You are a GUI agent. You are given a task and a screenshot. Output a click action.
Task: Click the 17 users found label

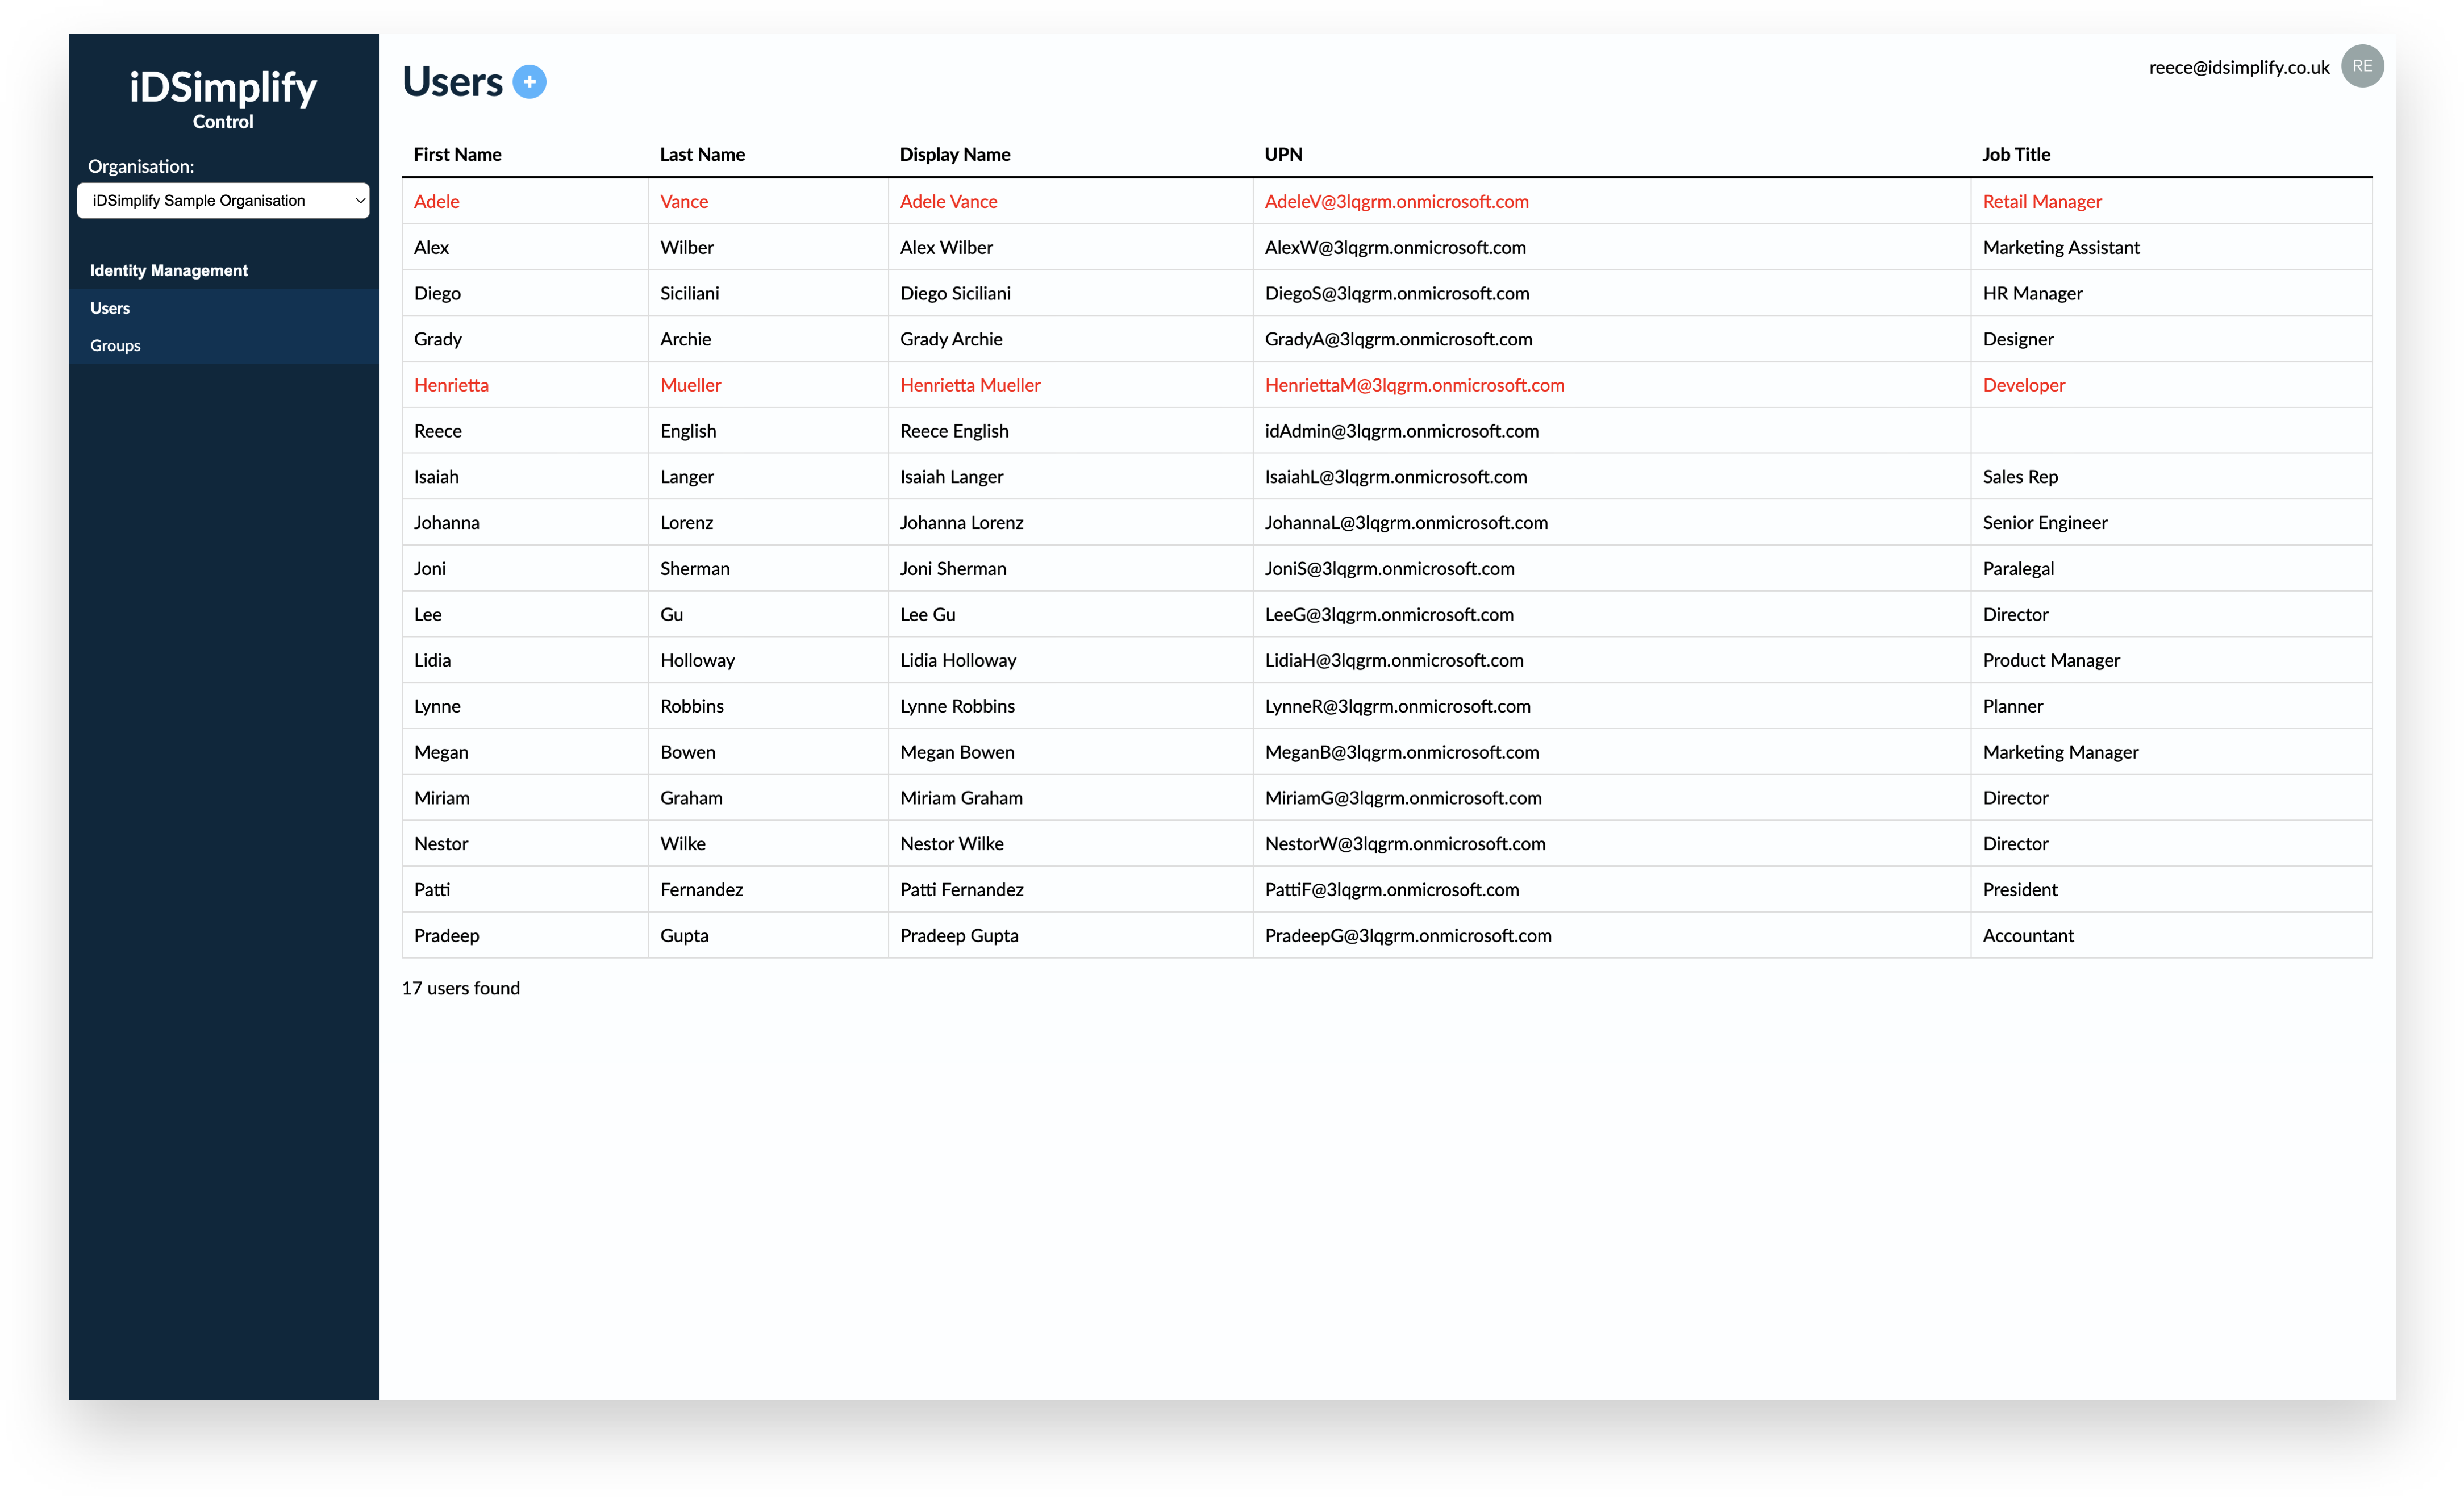click(460, 988)
